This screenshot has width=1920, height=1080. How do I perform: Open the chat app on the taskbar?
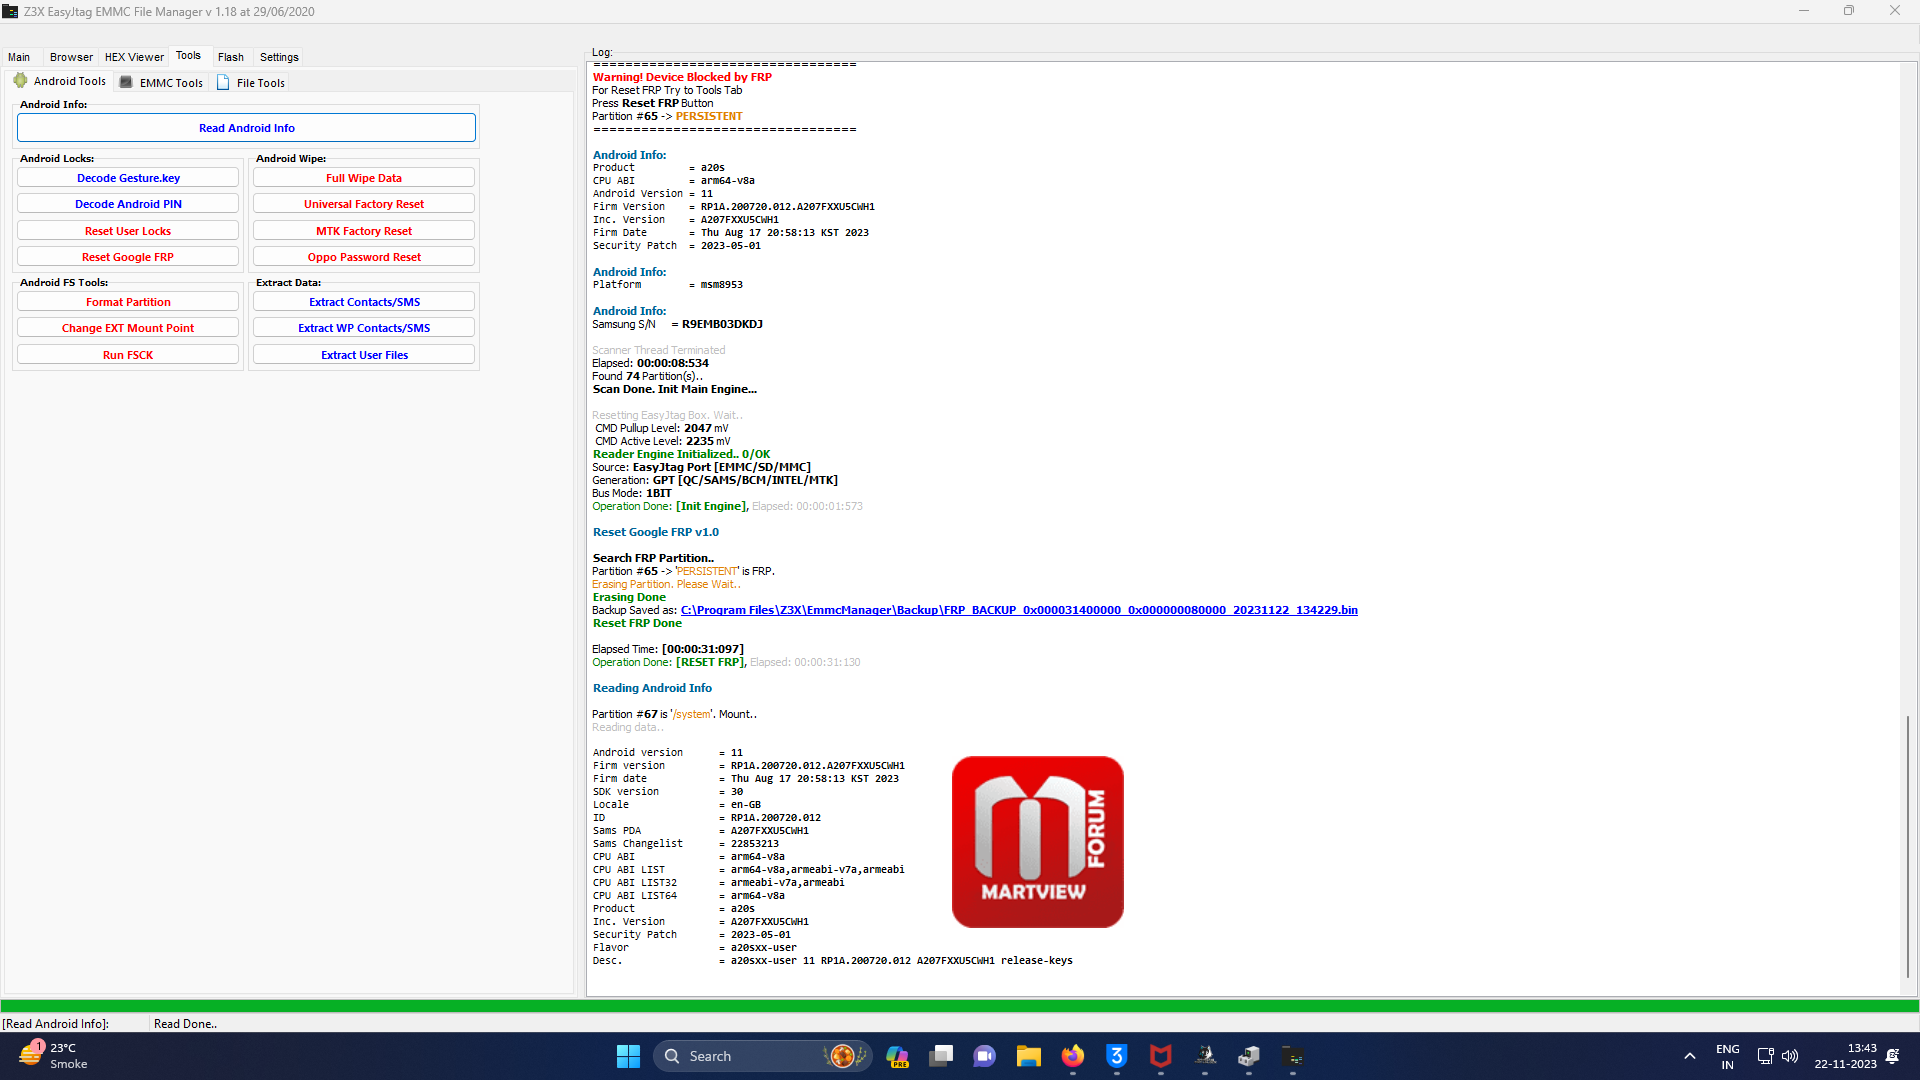985,1056
